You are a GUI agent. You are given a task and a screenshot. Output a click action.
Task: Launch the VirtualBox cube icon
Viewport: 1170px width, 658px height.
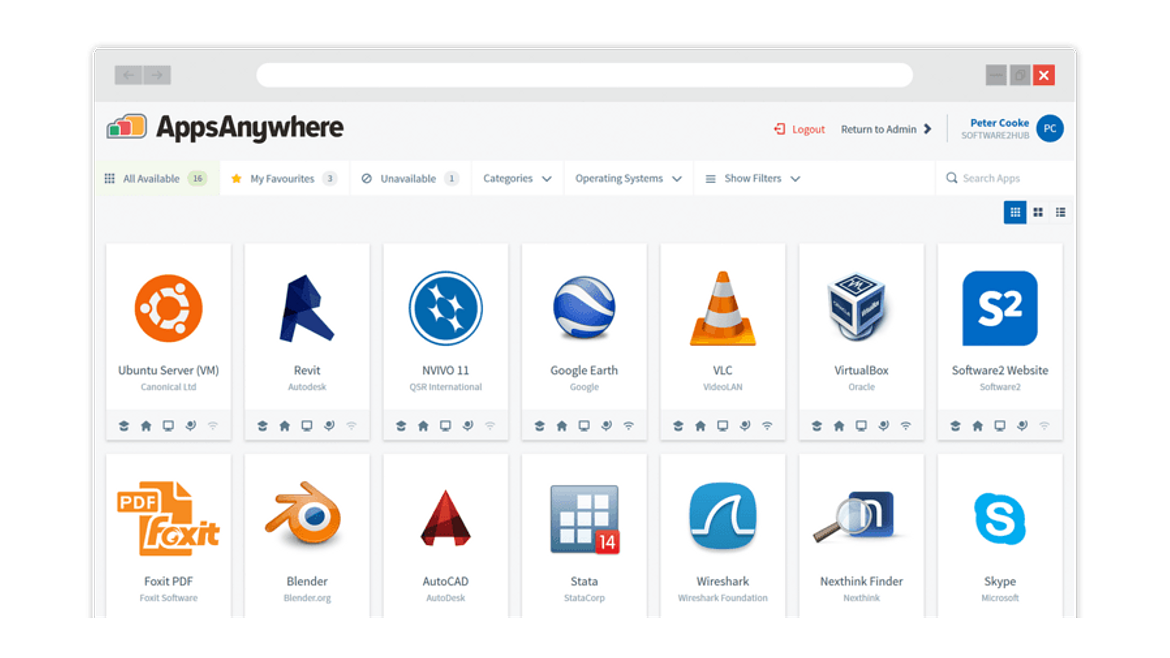point(857,307)
